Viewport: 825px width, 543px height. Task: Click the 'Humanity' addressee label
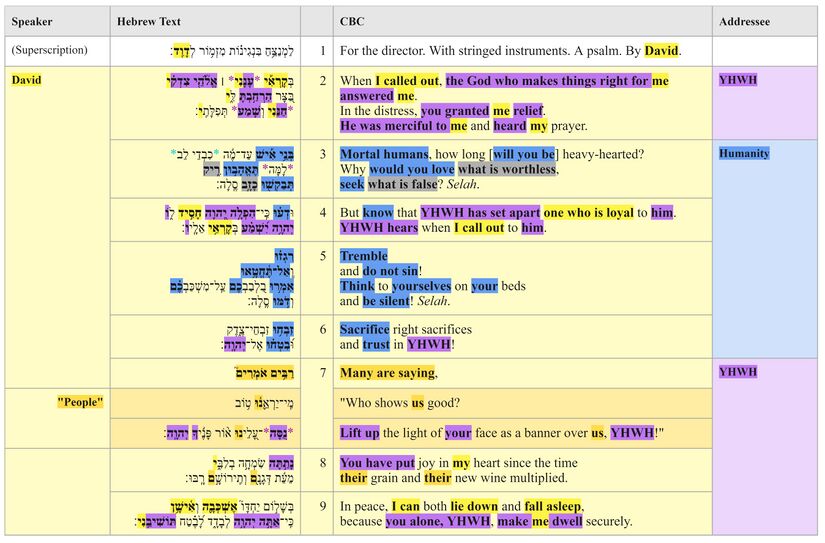point(744,153)
